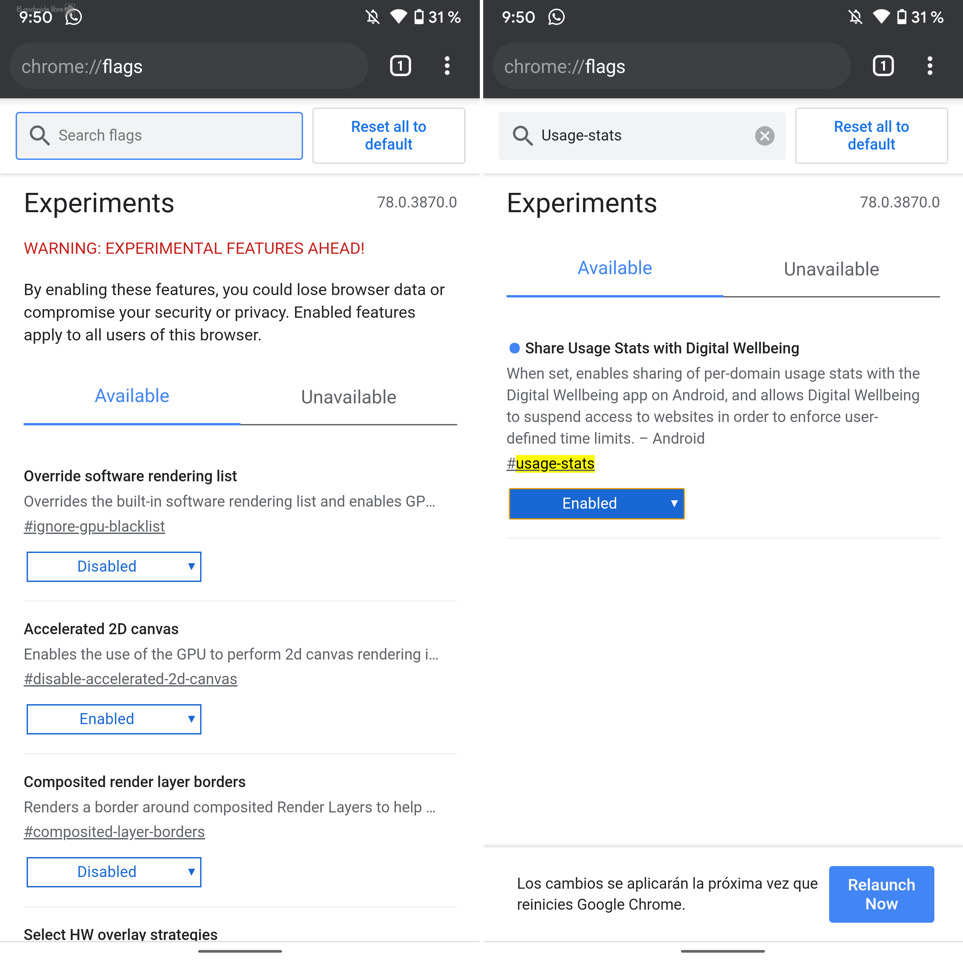Open three-dot menu in right browser
This screenshot has height=960, width=963.
(930, 67)
